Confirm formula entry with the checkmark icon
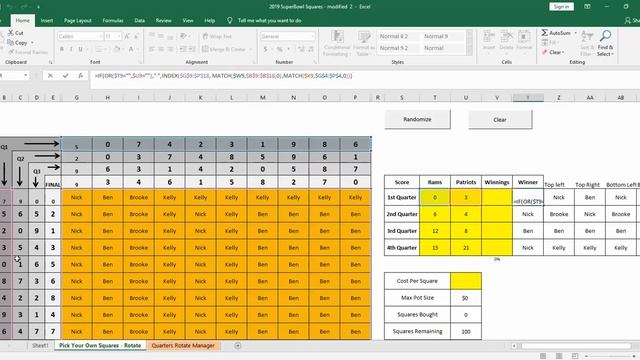 tap(65, 76)
